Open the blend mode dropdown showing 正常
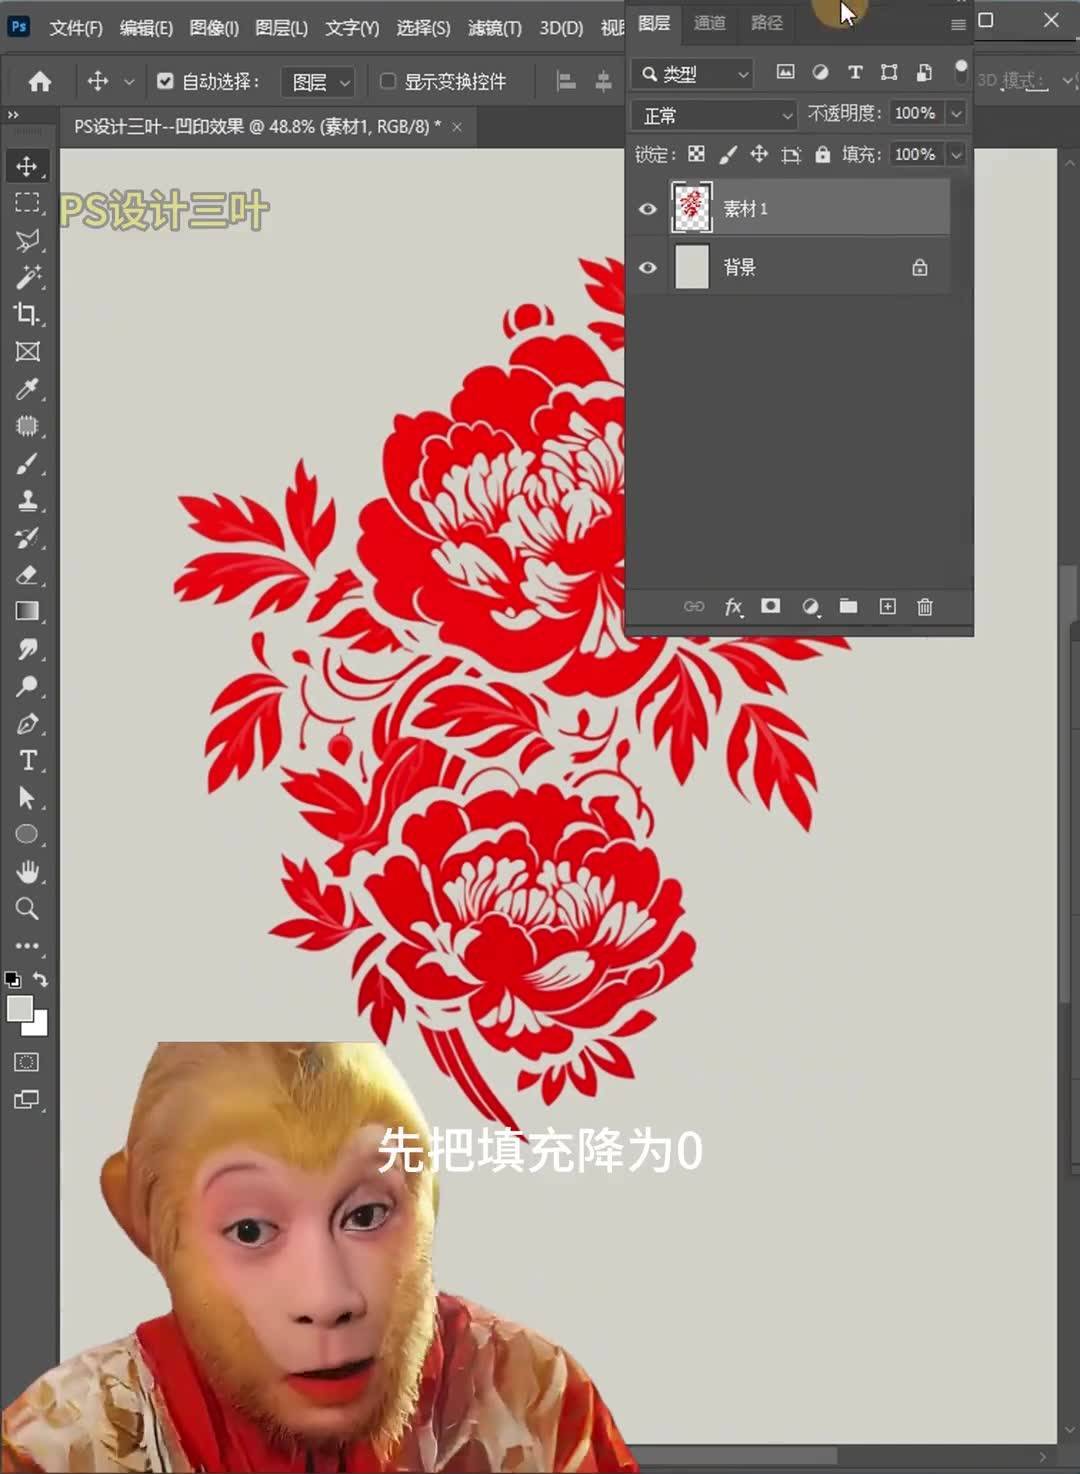Viewport: 1080px width, 1474px height. click(712, 115)
